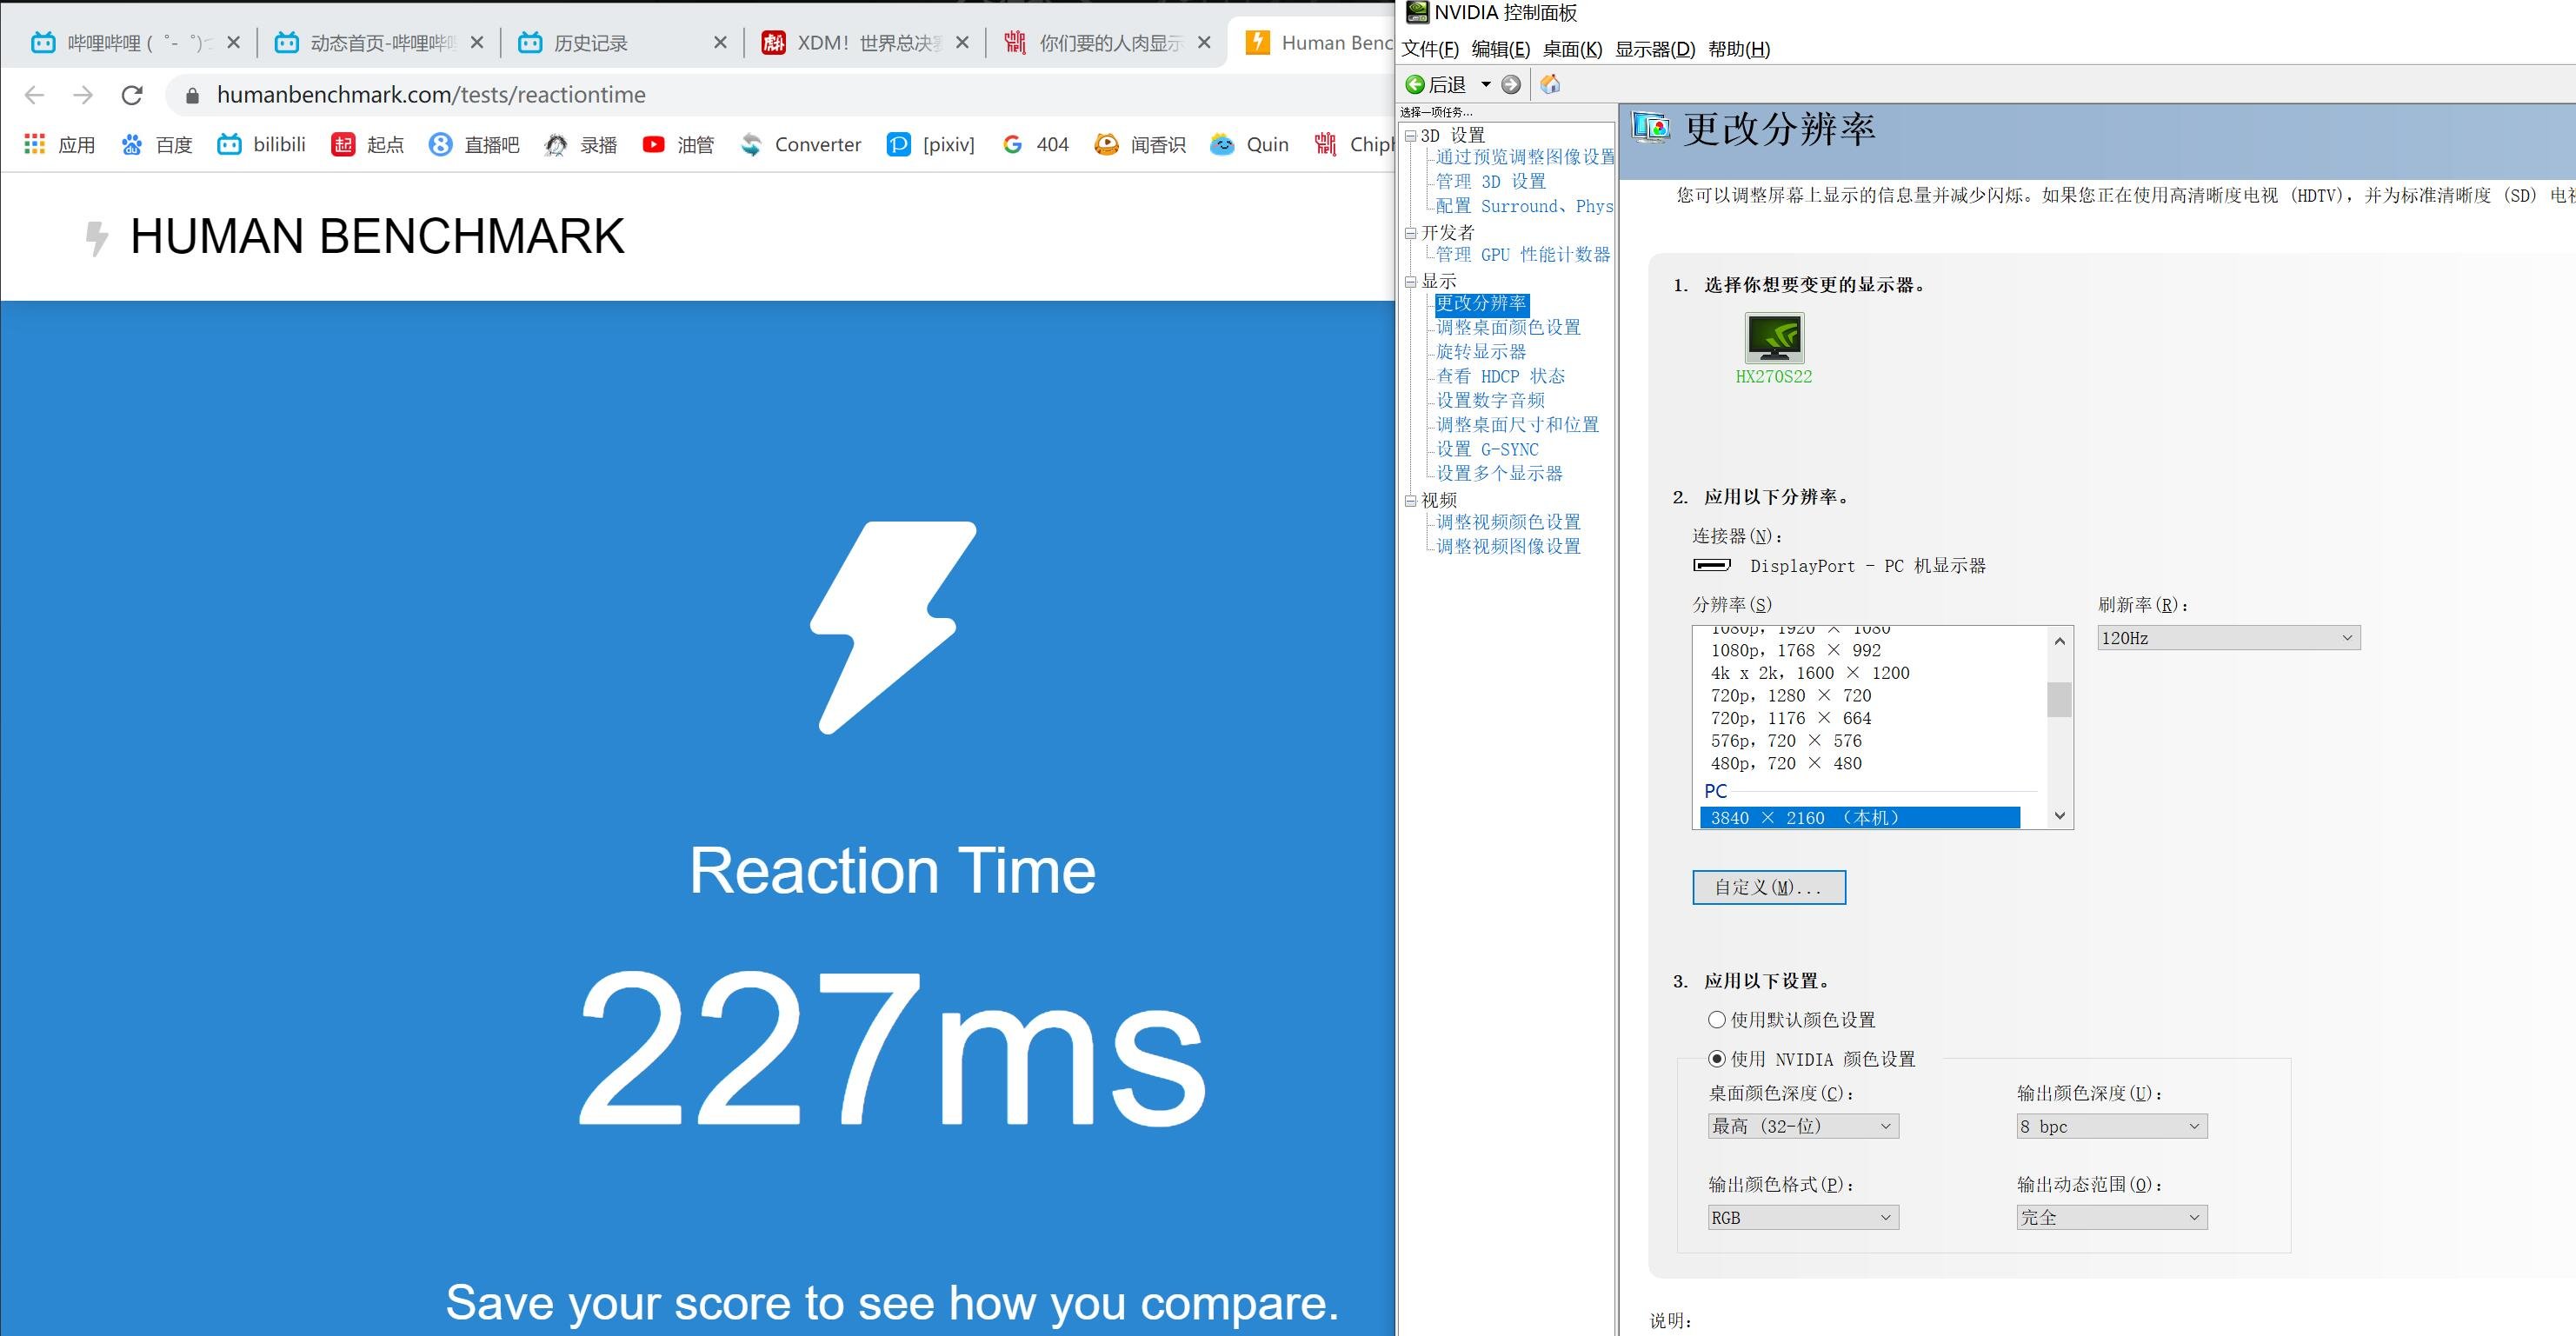Image resolution: width=2576 pixels, height=1336 pixels.
Task: Open the Quin bookmark
Action: tap(1249, 145)
